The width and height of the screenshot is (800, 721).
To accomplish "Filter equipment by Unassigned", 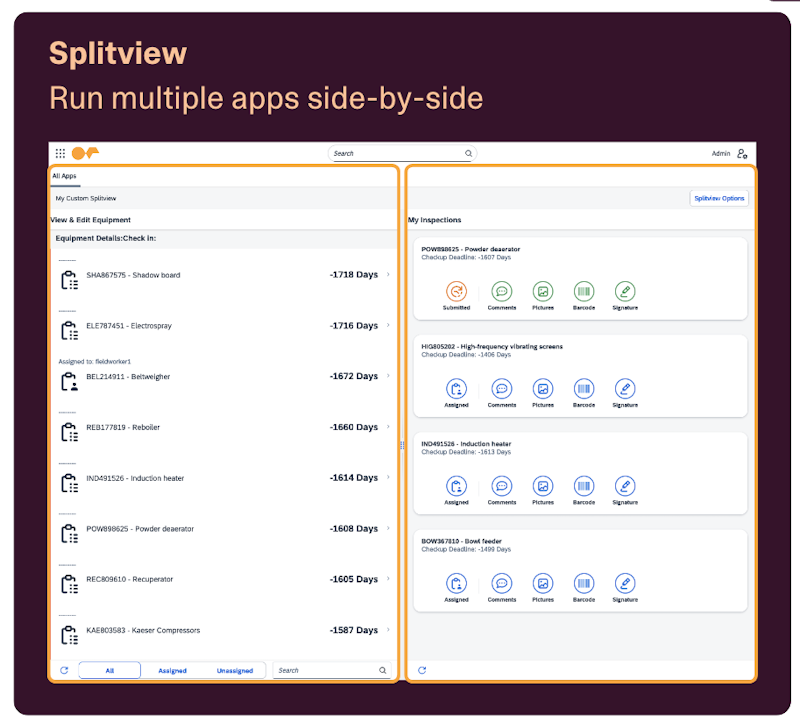I will tap(235, 670).
